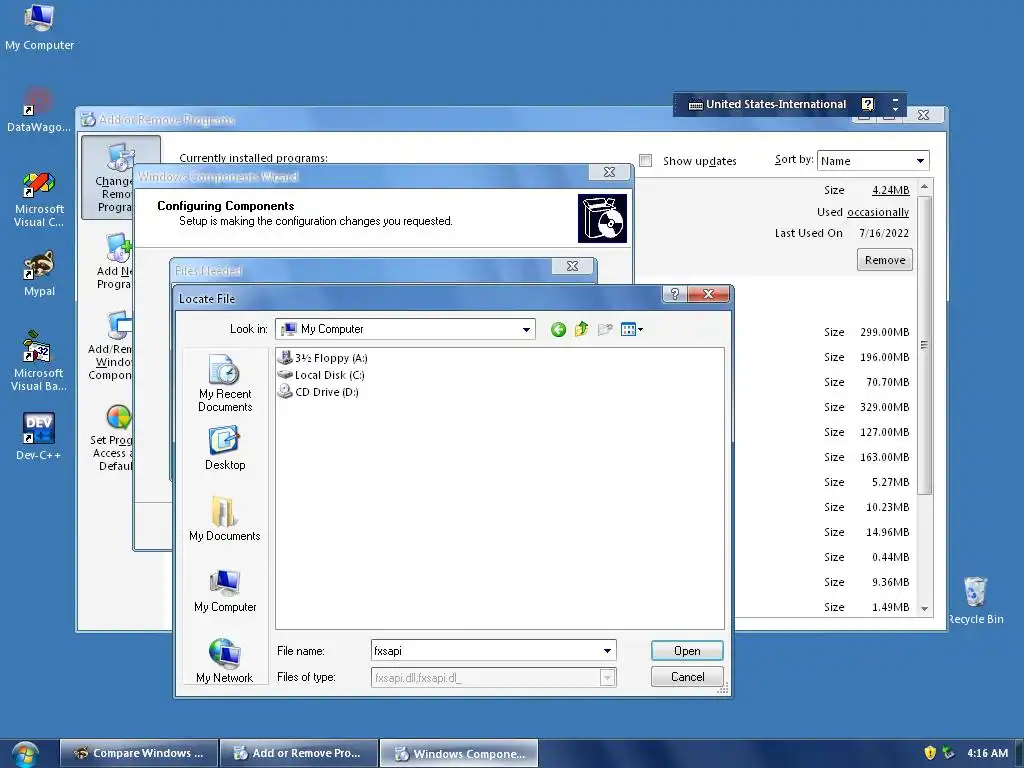
Task: Click the keyboard icon on the language bar
Action: (x=696, y=104)
